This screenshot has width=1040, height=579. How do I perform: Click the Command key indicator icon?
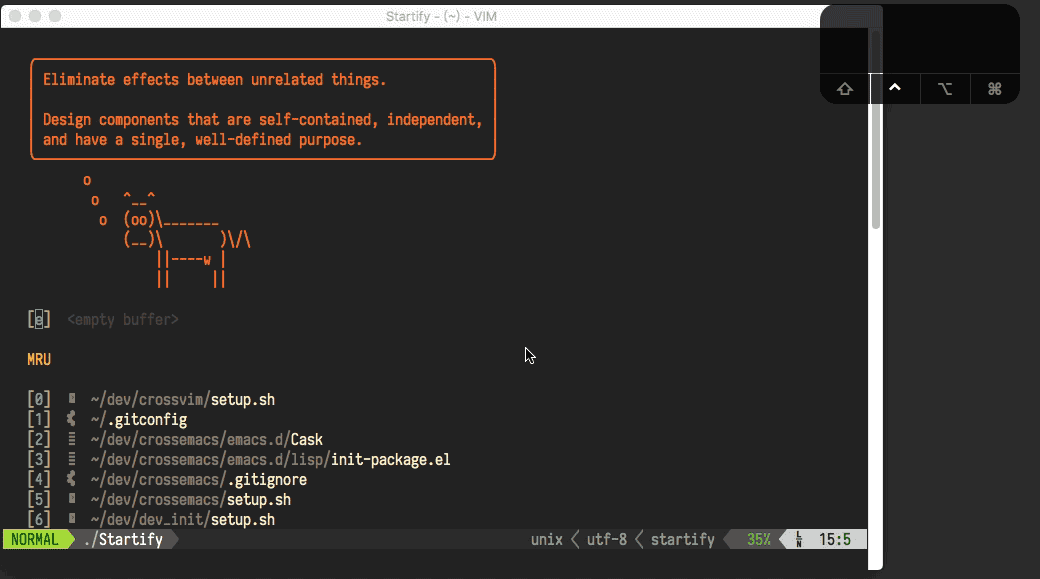click(994, 89)
